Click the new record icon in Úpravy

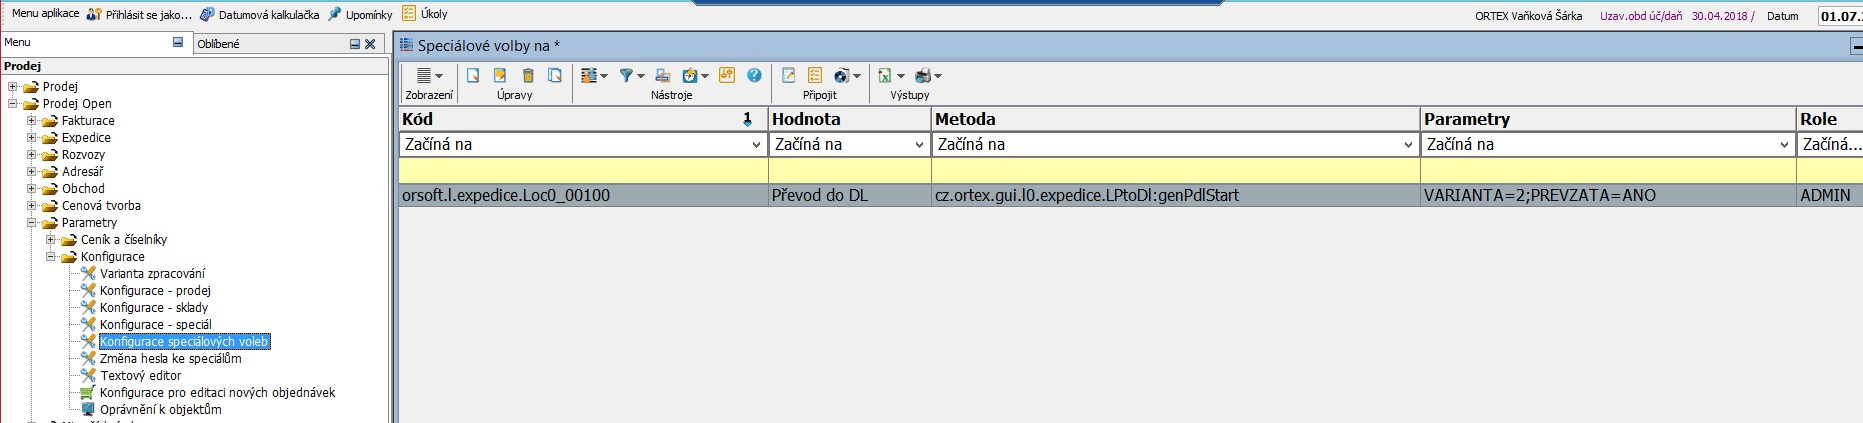click(x=473, y=76)
